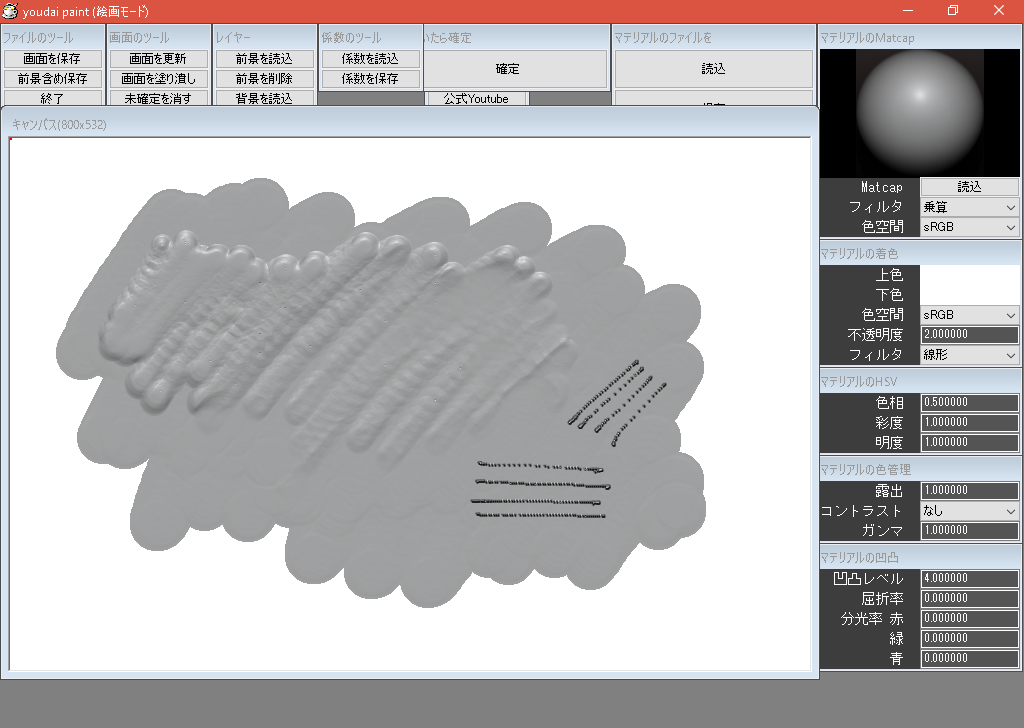Image resolution: width=1024 pixels, height=728 pixels.
Task: Click 前景を削除 to delete the foreground
Action: pyautogui.click(x=264, y=78)
